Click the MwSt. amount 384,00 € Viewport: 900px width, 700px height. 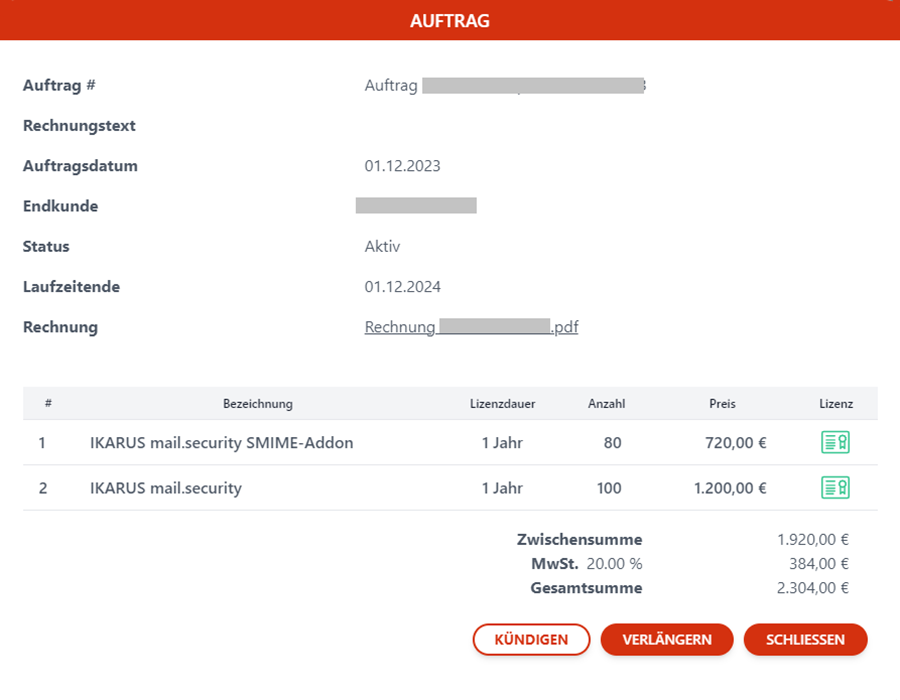point(818,563)
